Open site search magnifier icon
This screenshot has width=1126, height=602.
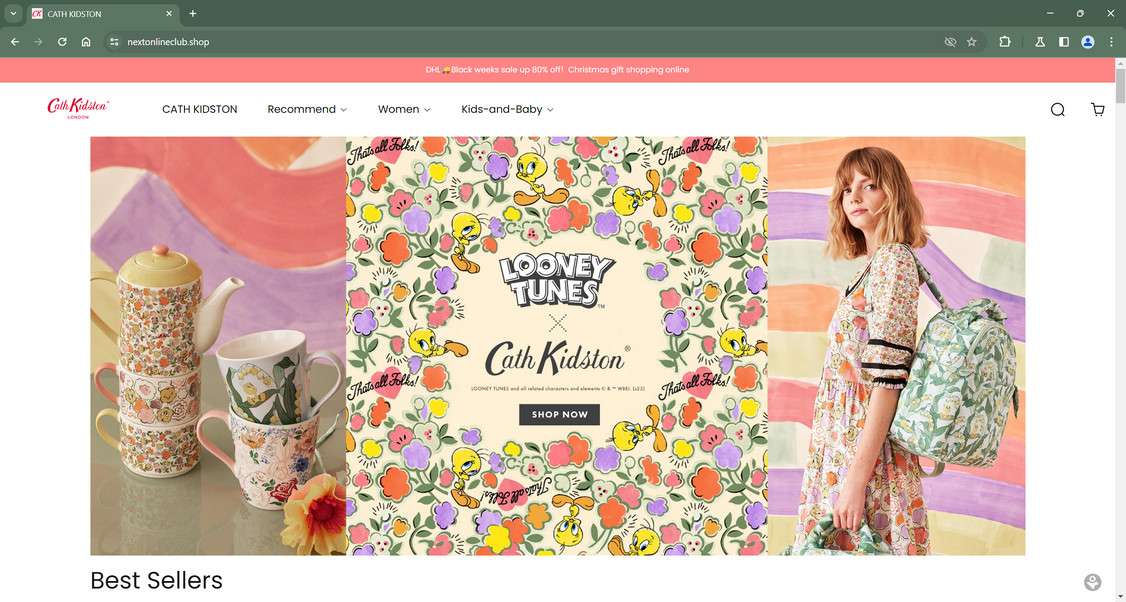pyautogui.click(x=1057, y=109)
